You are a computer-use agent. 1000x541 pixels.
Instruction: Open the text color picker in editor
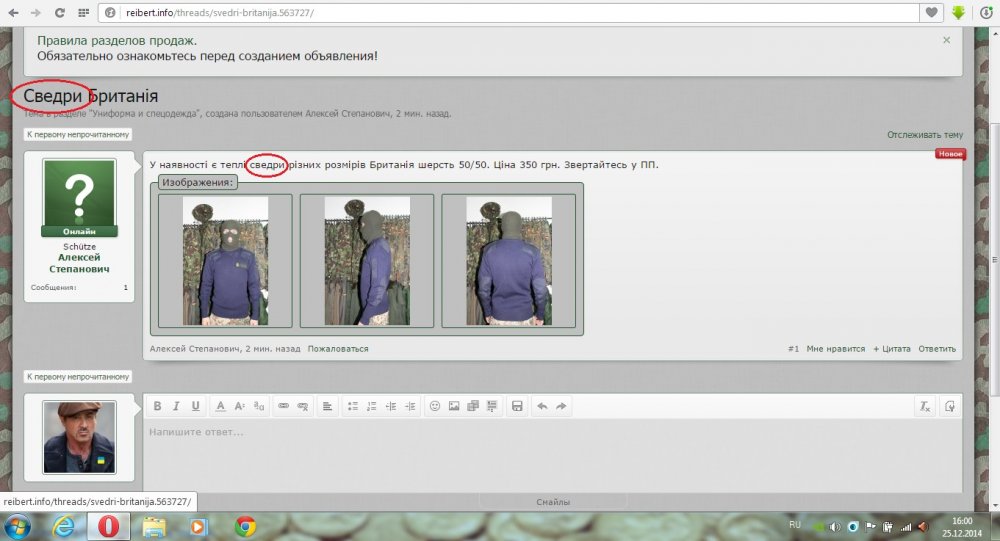point(220,406)
